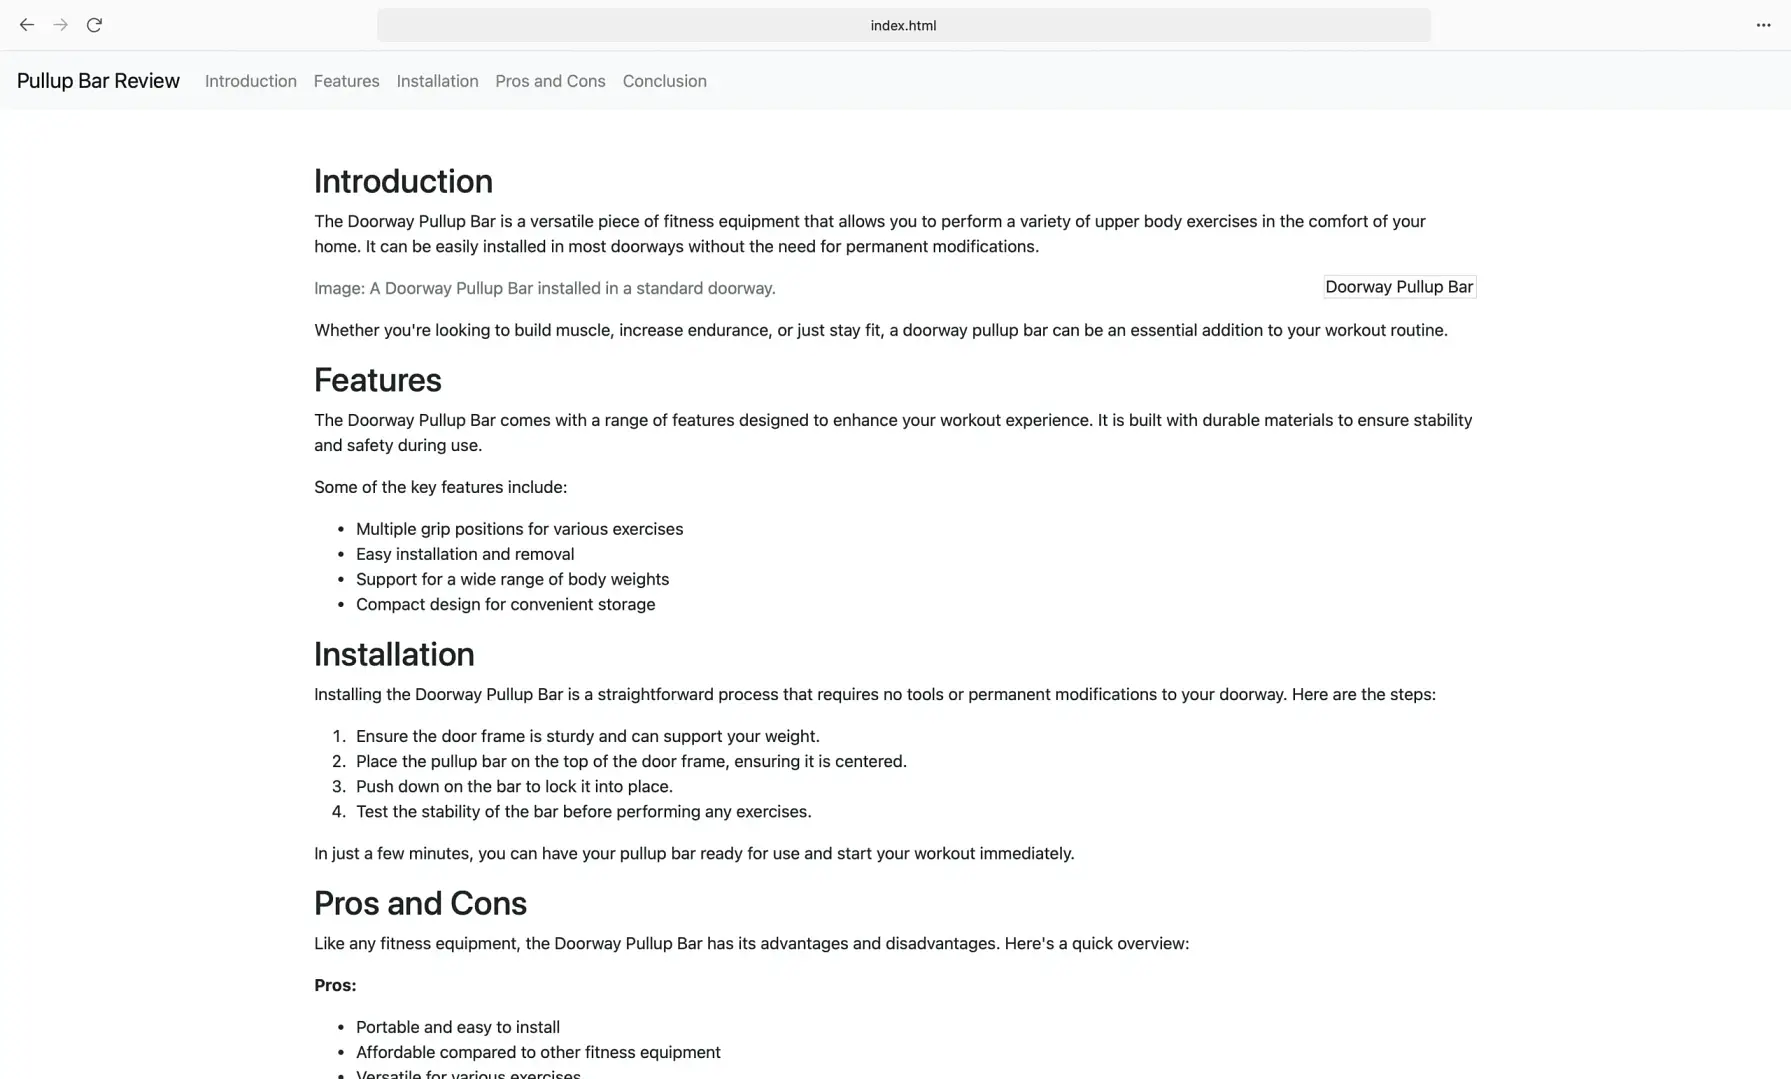Click the Introduction heading text

pos(403,181)
